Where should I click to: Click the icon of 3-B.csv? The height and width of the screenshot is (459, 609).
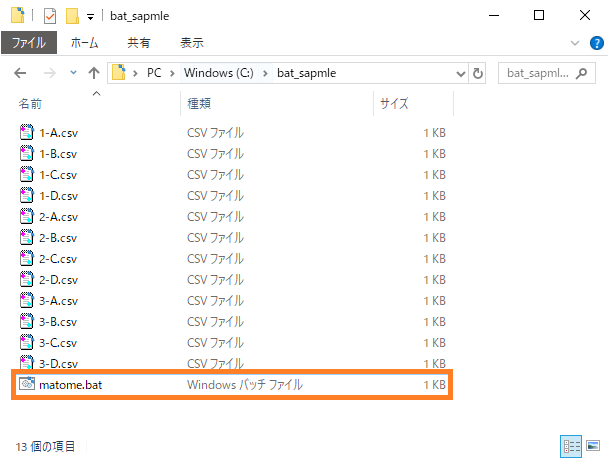[26, 321]
